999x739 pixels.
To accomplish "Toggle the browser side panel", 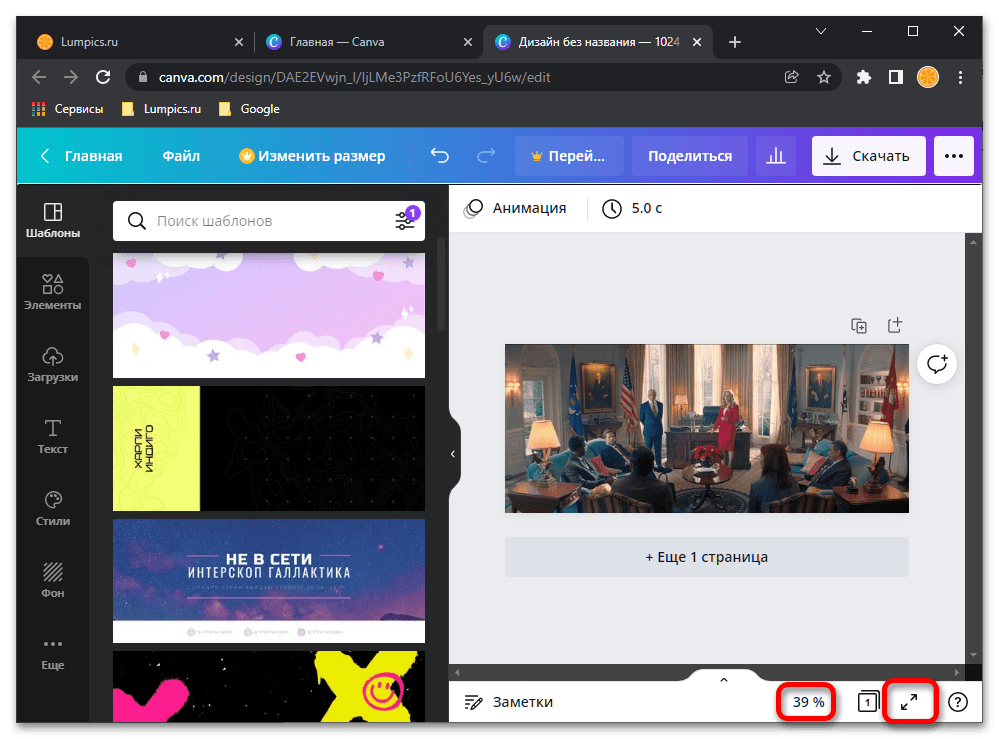I will pyautogui.click(x=896, y=77).
